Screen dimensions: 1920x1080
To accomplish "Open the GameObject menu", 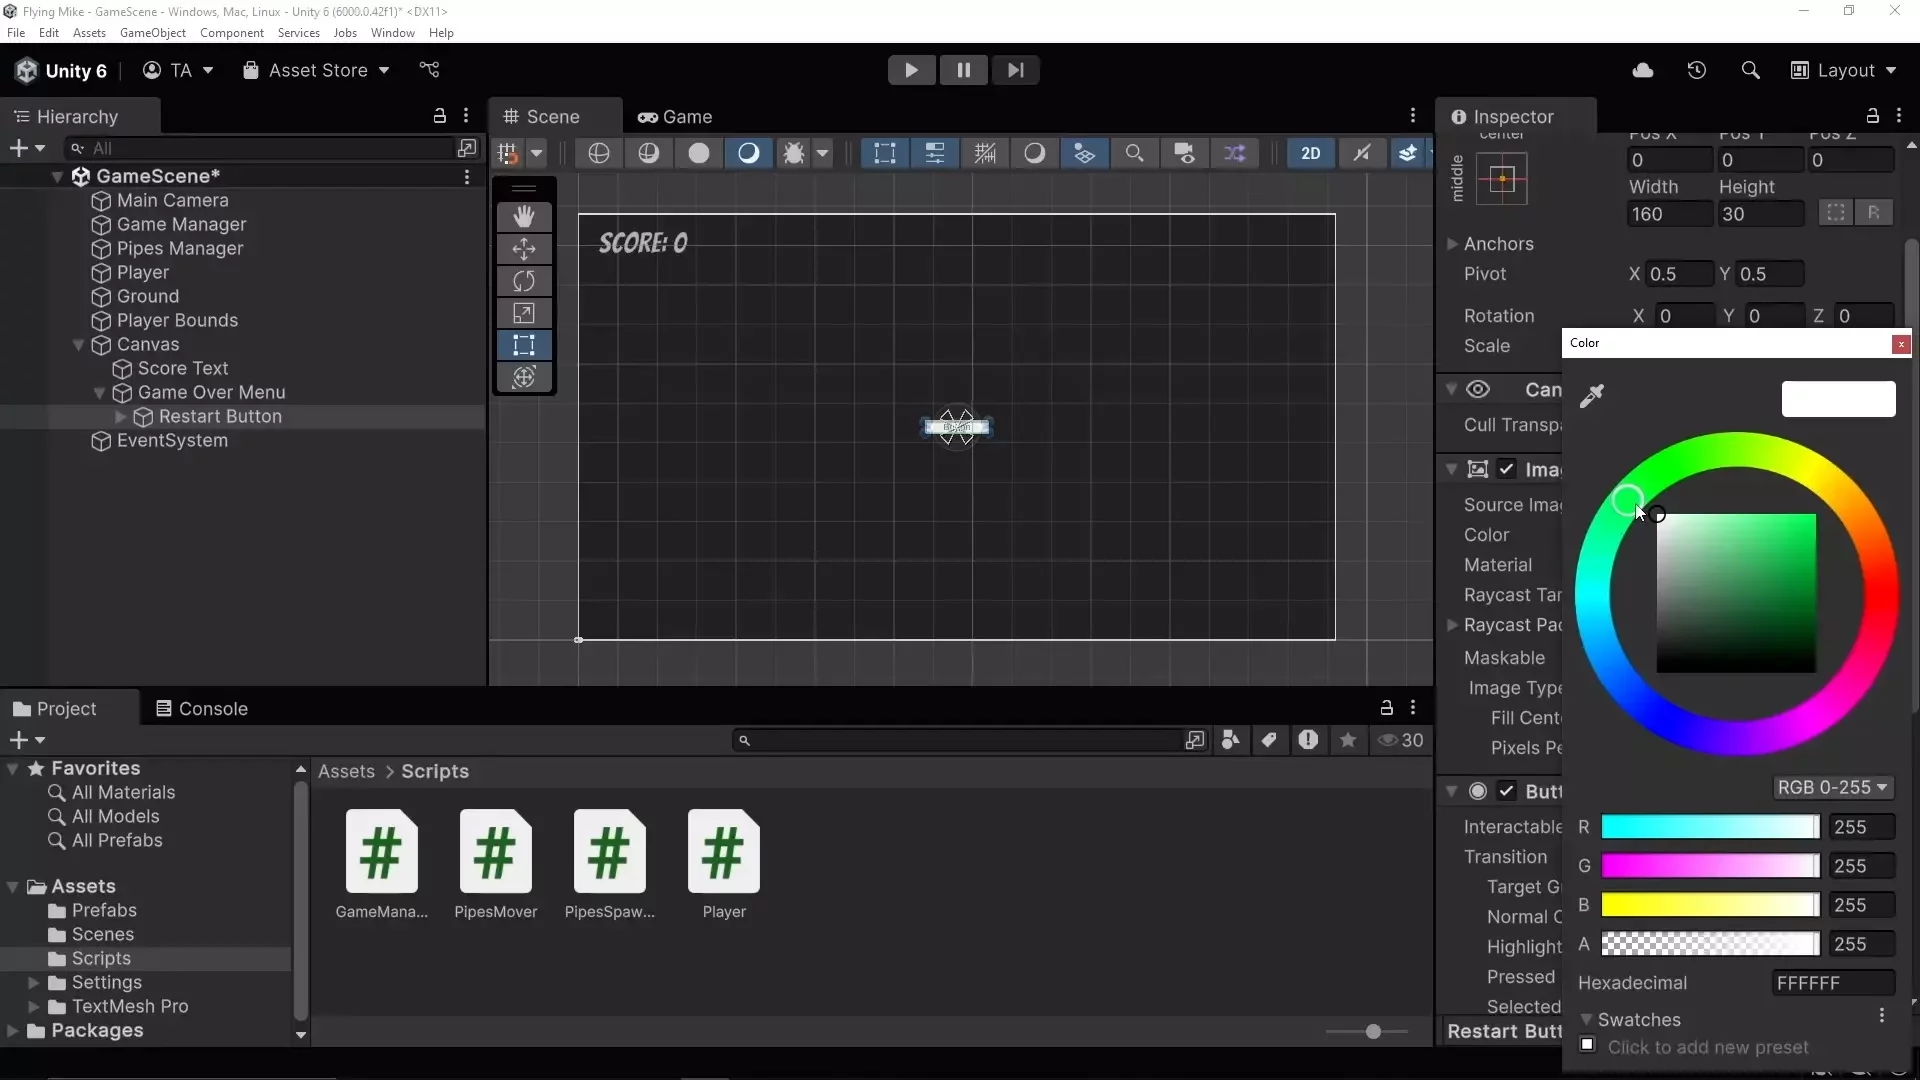I will click(153, 33).
